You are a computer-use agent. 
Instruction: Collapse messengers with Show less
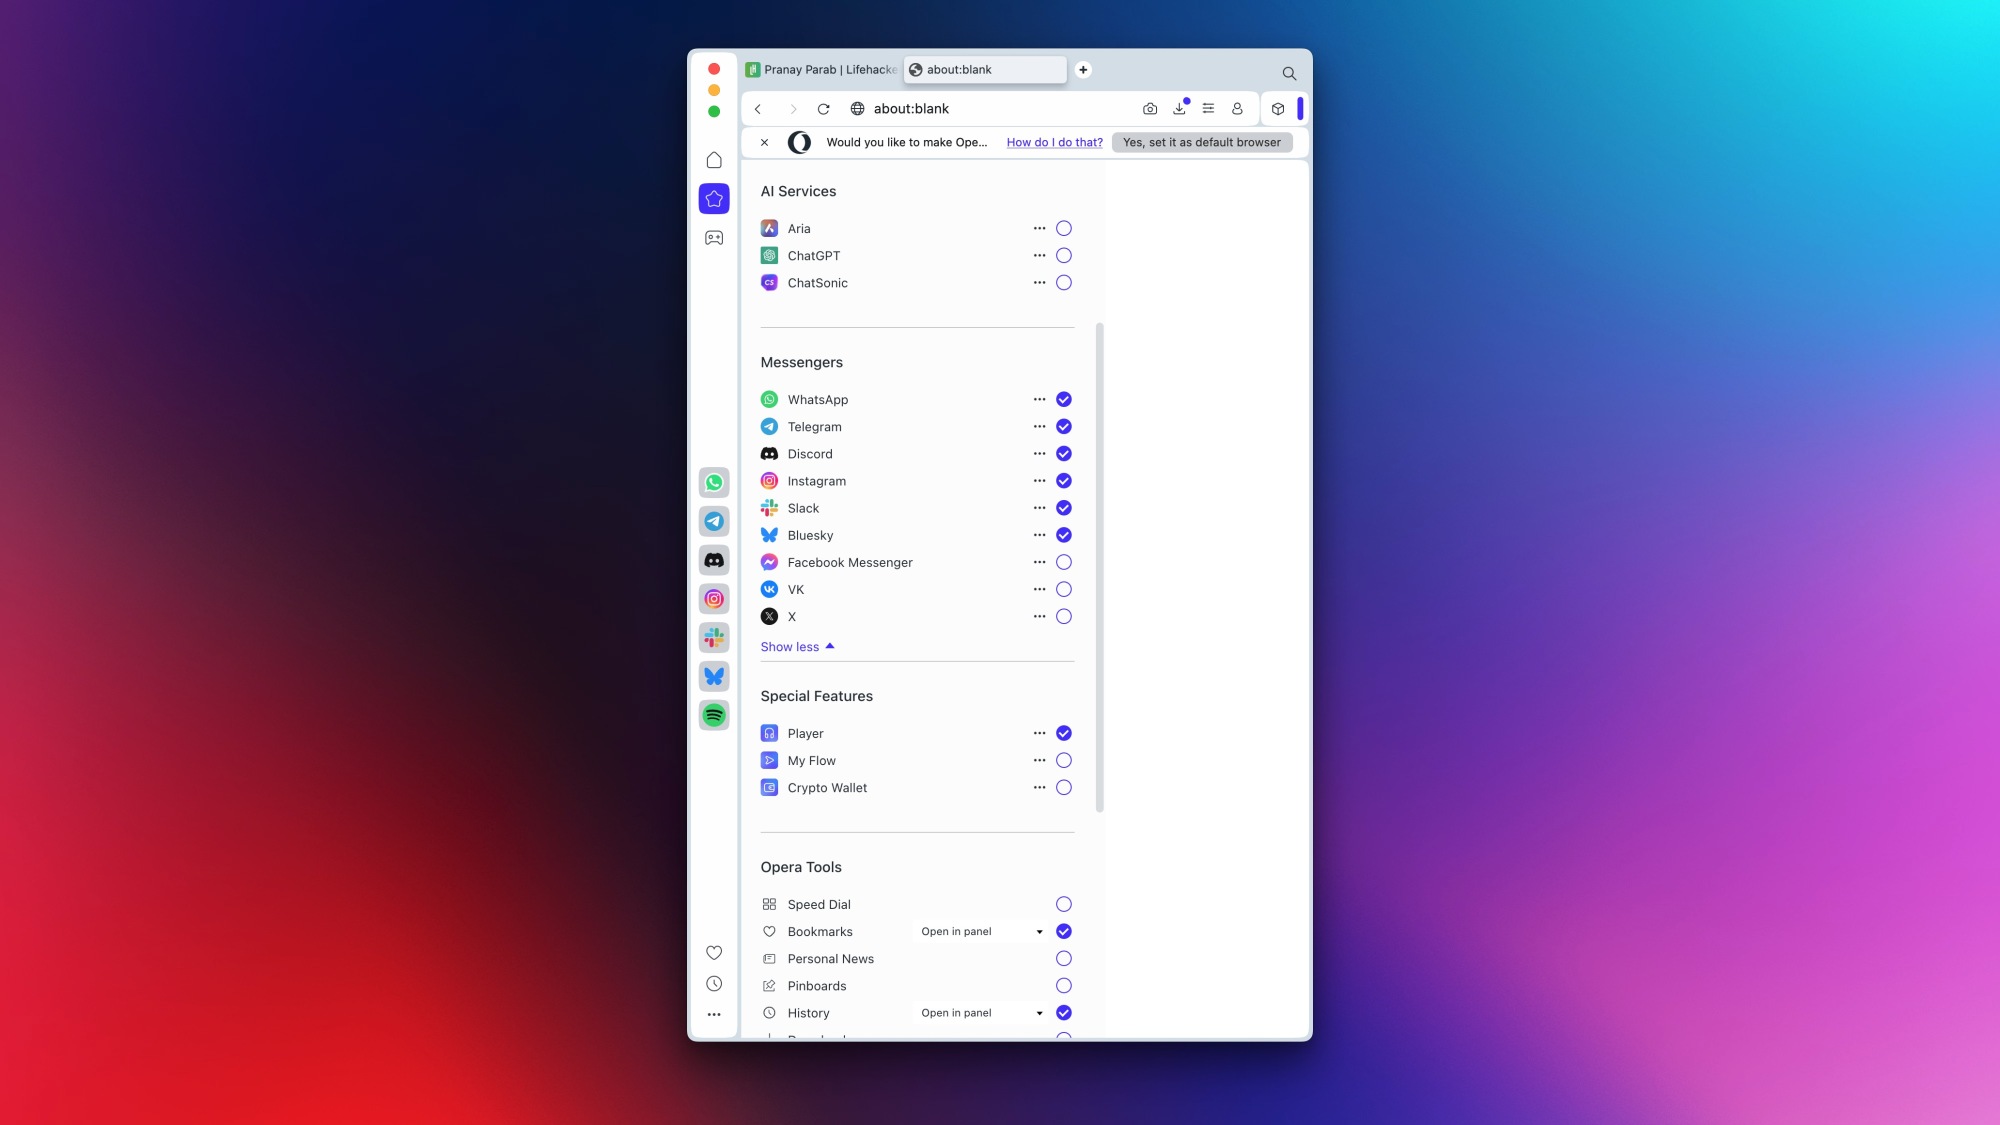797,647
